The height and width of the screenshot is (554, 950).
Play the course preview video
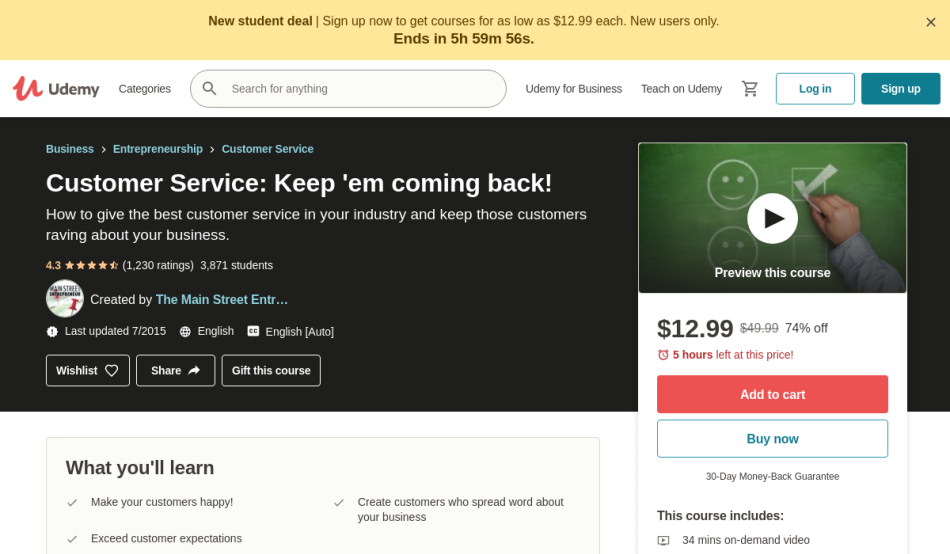[x=772, y=218]
